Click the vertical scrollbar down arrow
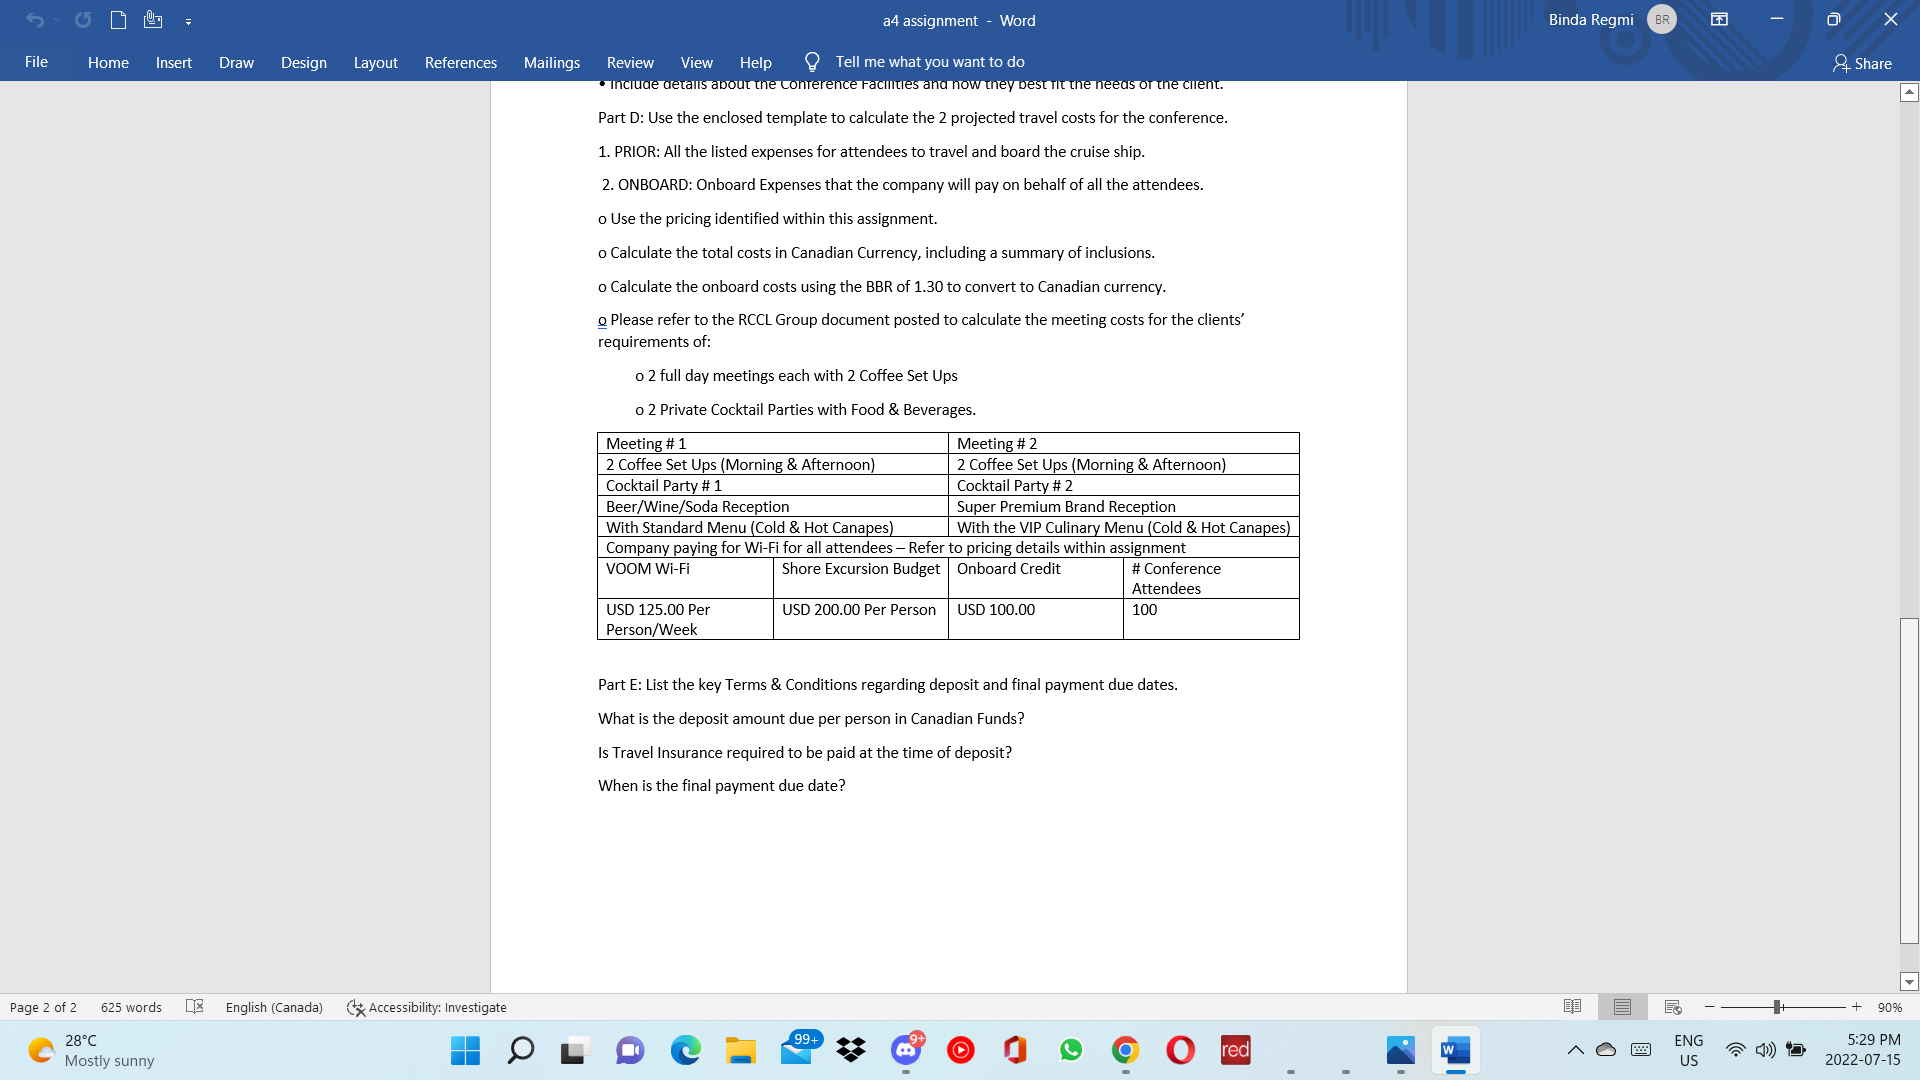The height and width of the screenshot is (1080, 1920). (x=1909, y=982)
